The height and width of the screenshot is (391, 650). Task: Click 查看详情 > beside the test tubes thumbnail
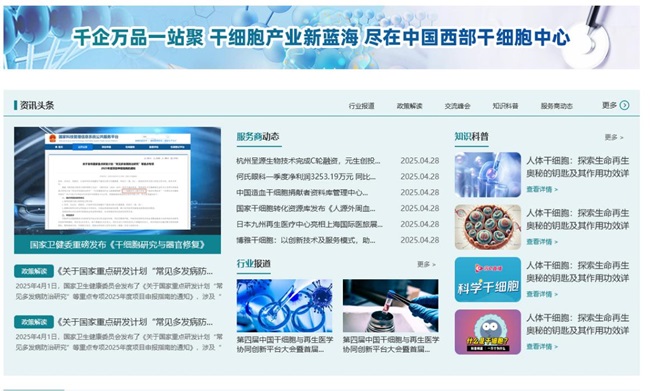[x=542, y=189]
